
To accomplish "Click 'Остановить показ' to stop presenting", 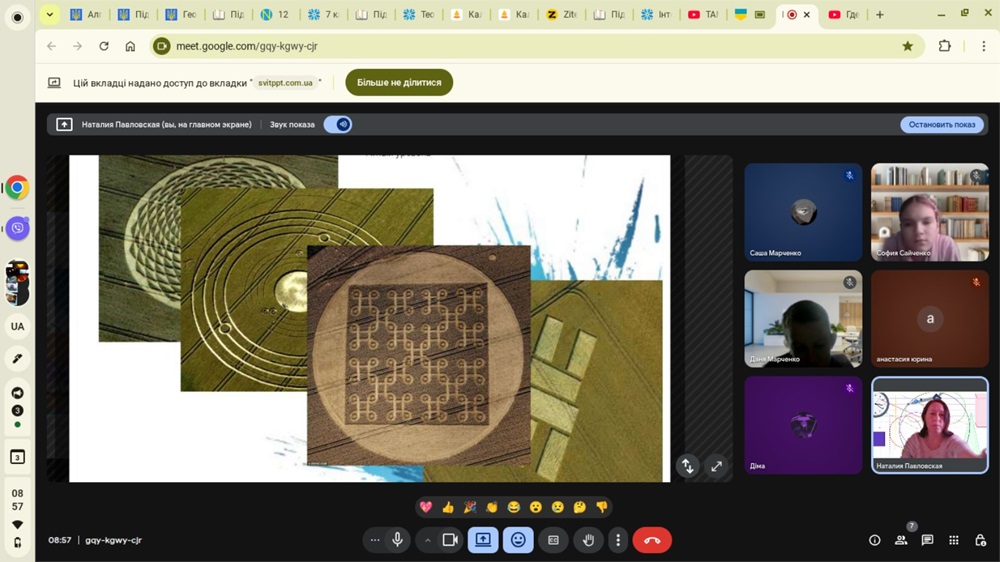I will tap(941, 125).
